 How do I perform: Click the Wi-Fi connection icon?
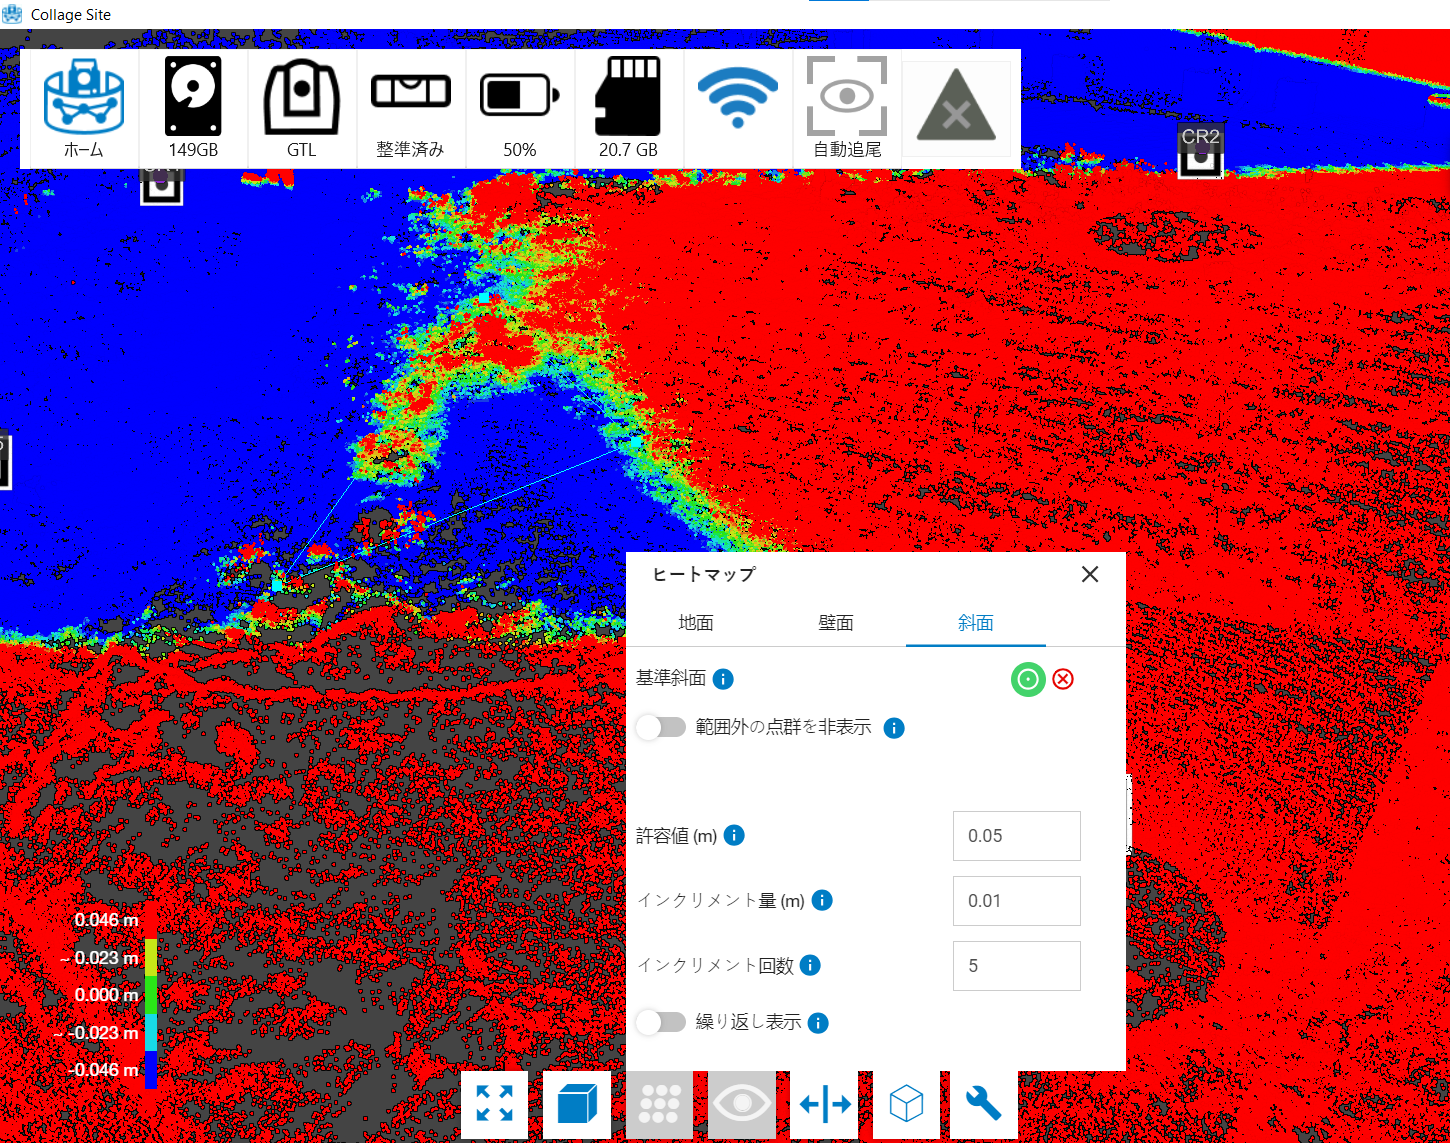tap(738, 108)
